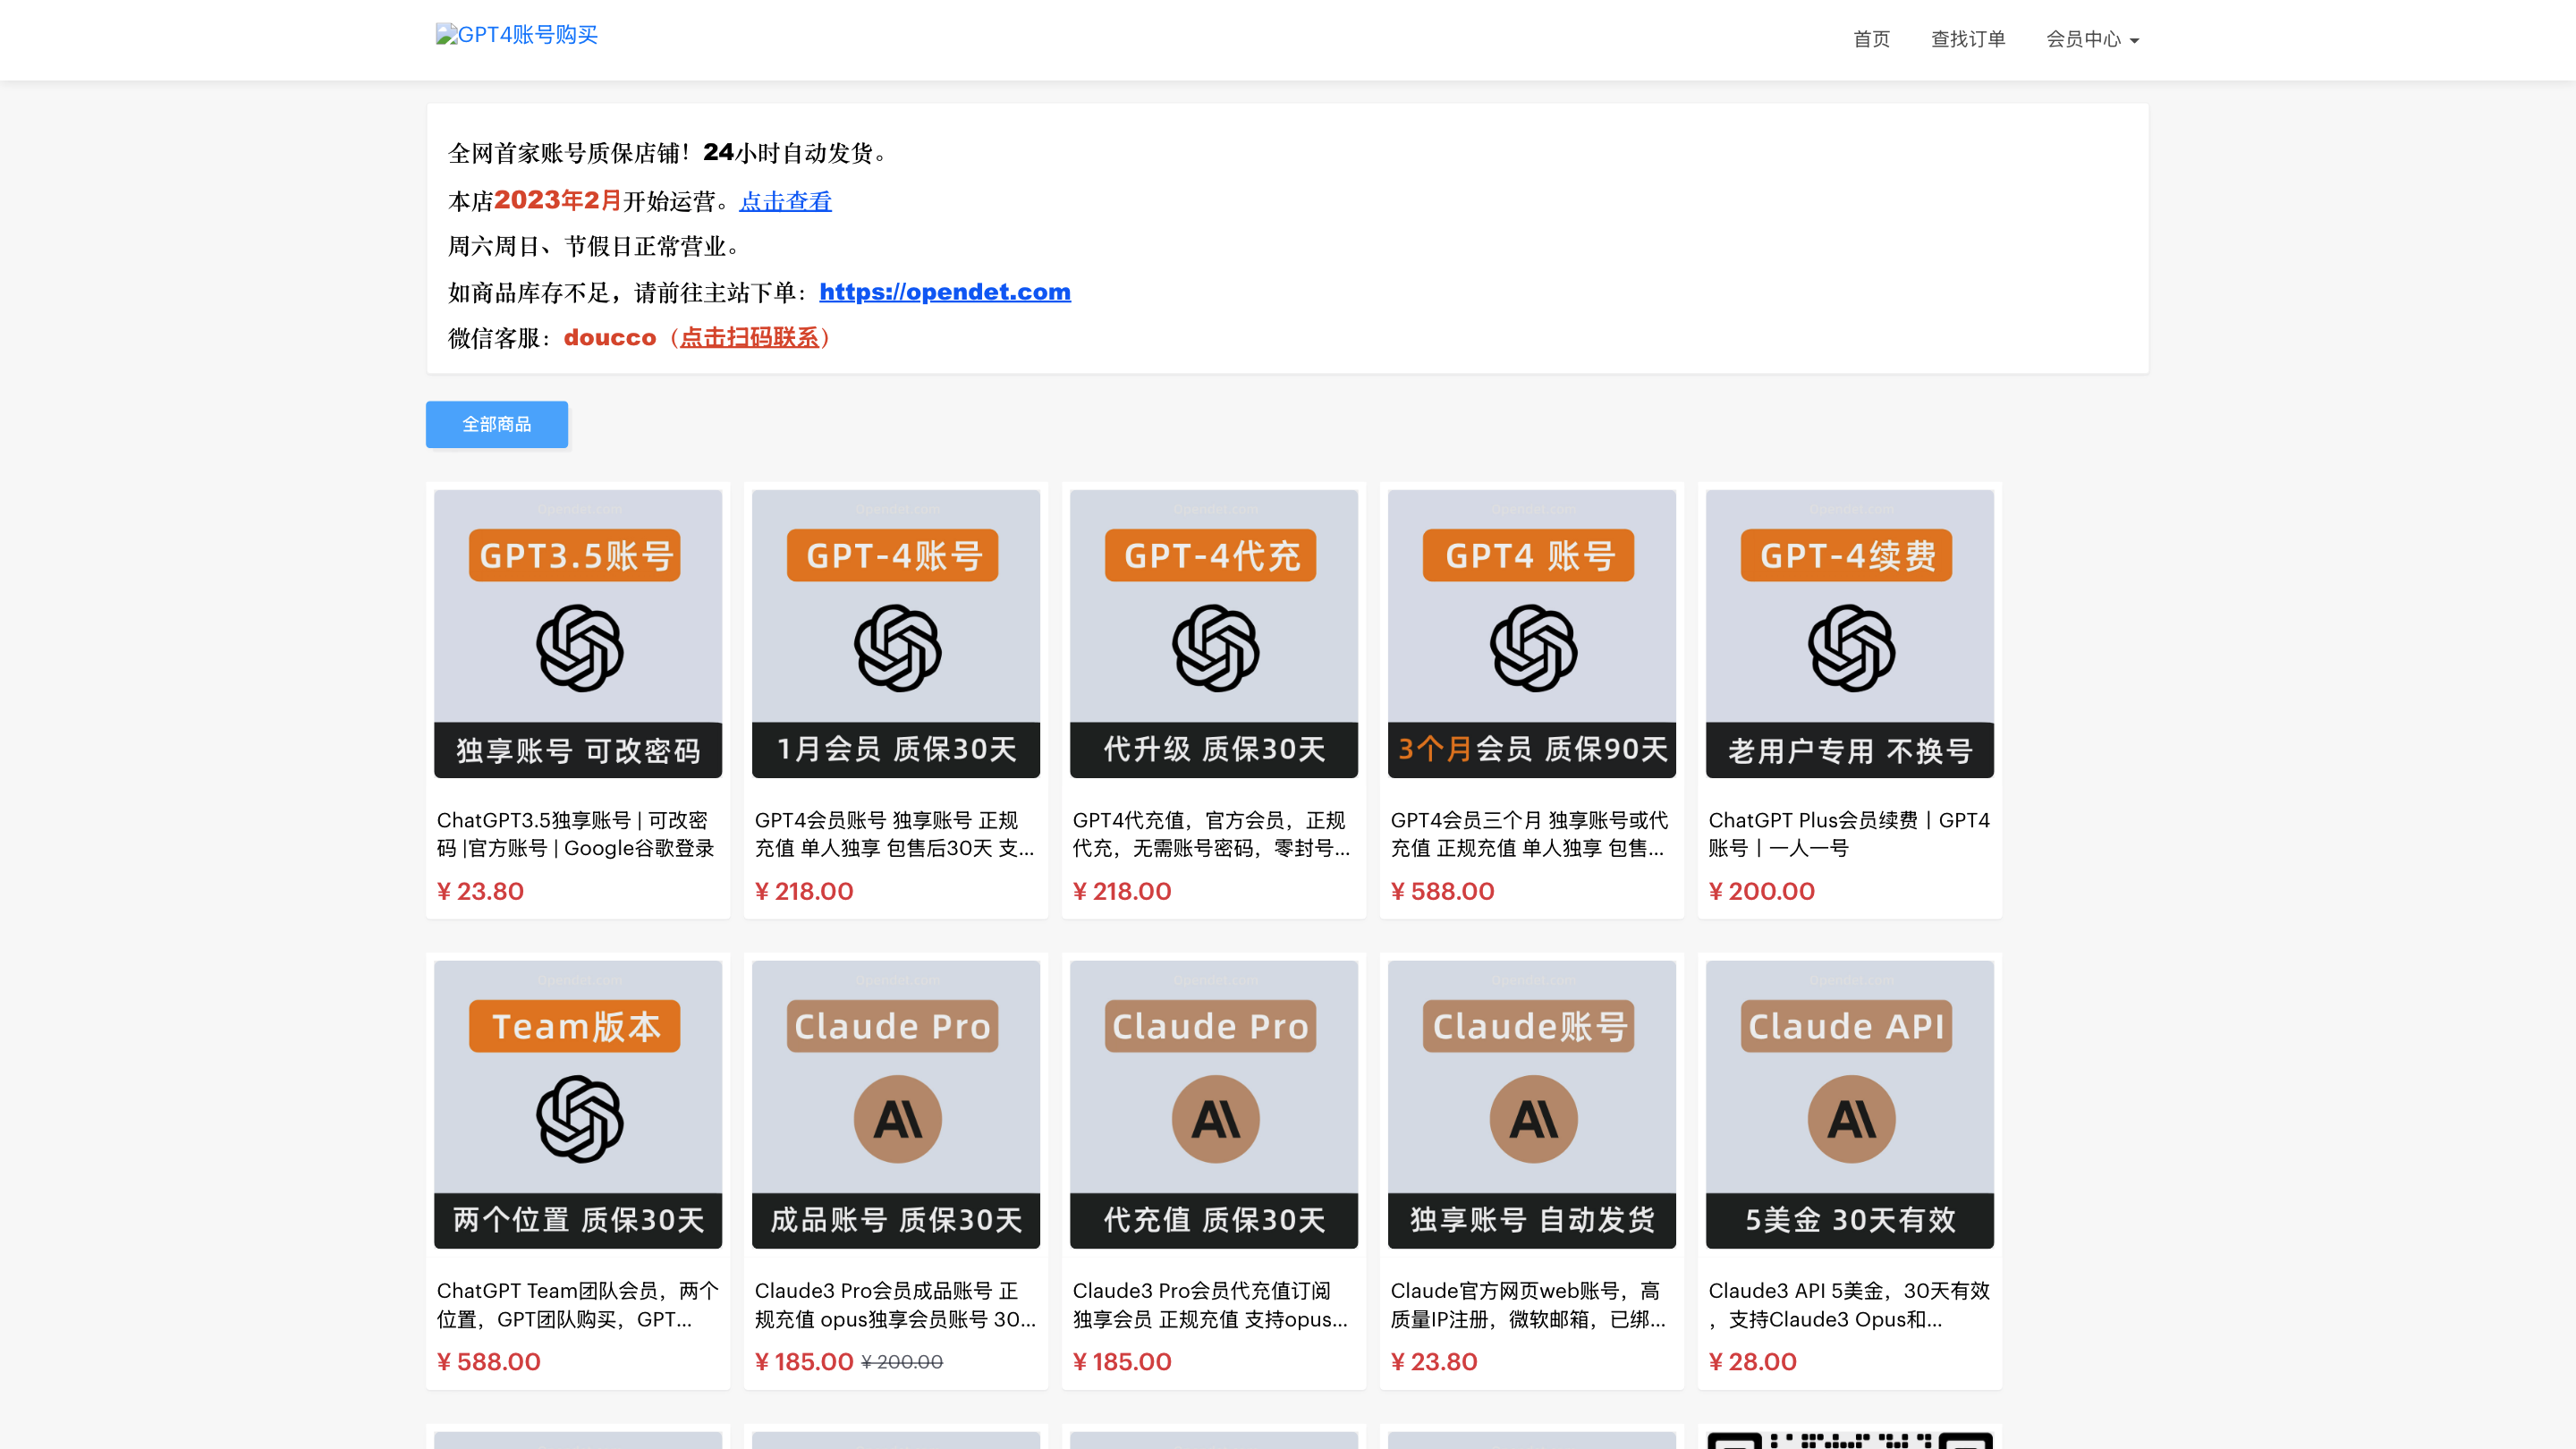Click the GPT-4续费 product image
Viewport: 2576px width, 1449px height.
click(1849, 634)
